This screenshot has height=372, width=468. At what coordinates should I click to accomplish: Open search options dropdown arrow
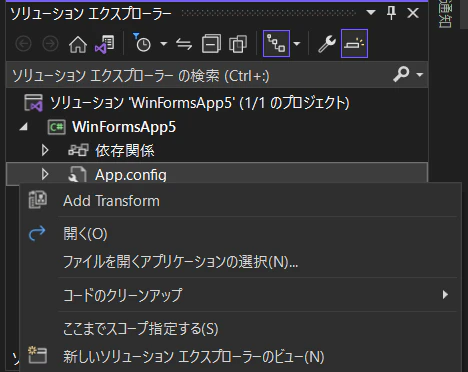pyautogui.click(x=420, y=74)
